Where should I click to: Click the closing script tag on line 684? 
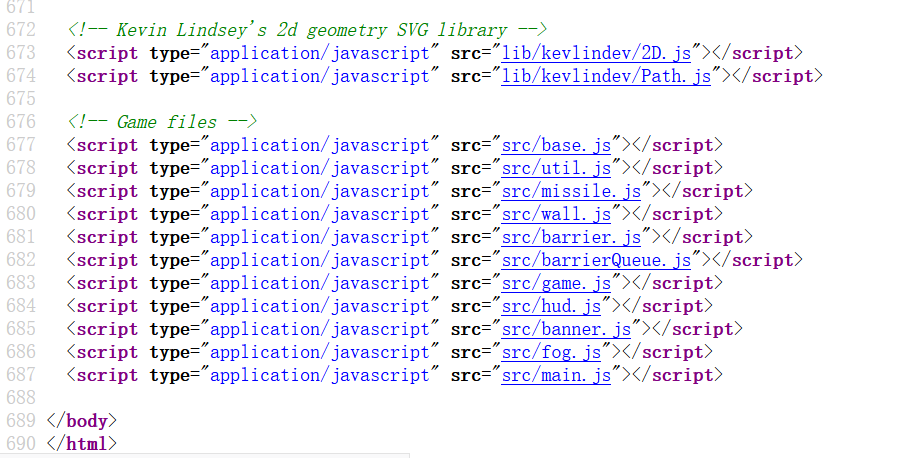tap(667, 306)
